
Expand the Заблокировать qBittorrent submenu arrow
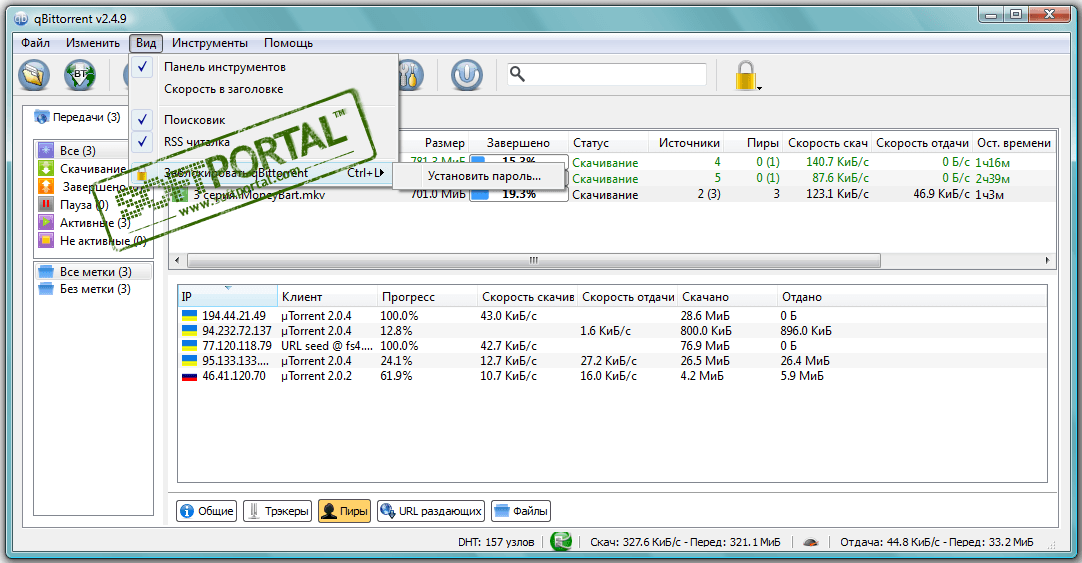coord(380,172)
